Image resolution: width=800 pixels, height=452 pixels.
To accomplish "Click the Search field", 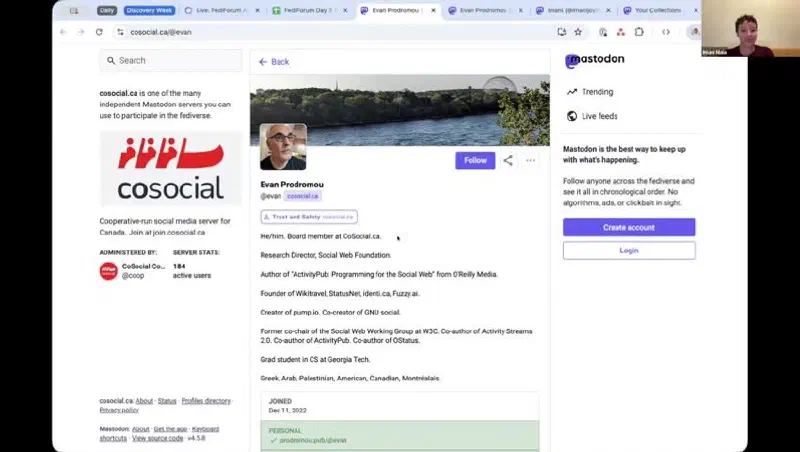I will coord(171,60).
